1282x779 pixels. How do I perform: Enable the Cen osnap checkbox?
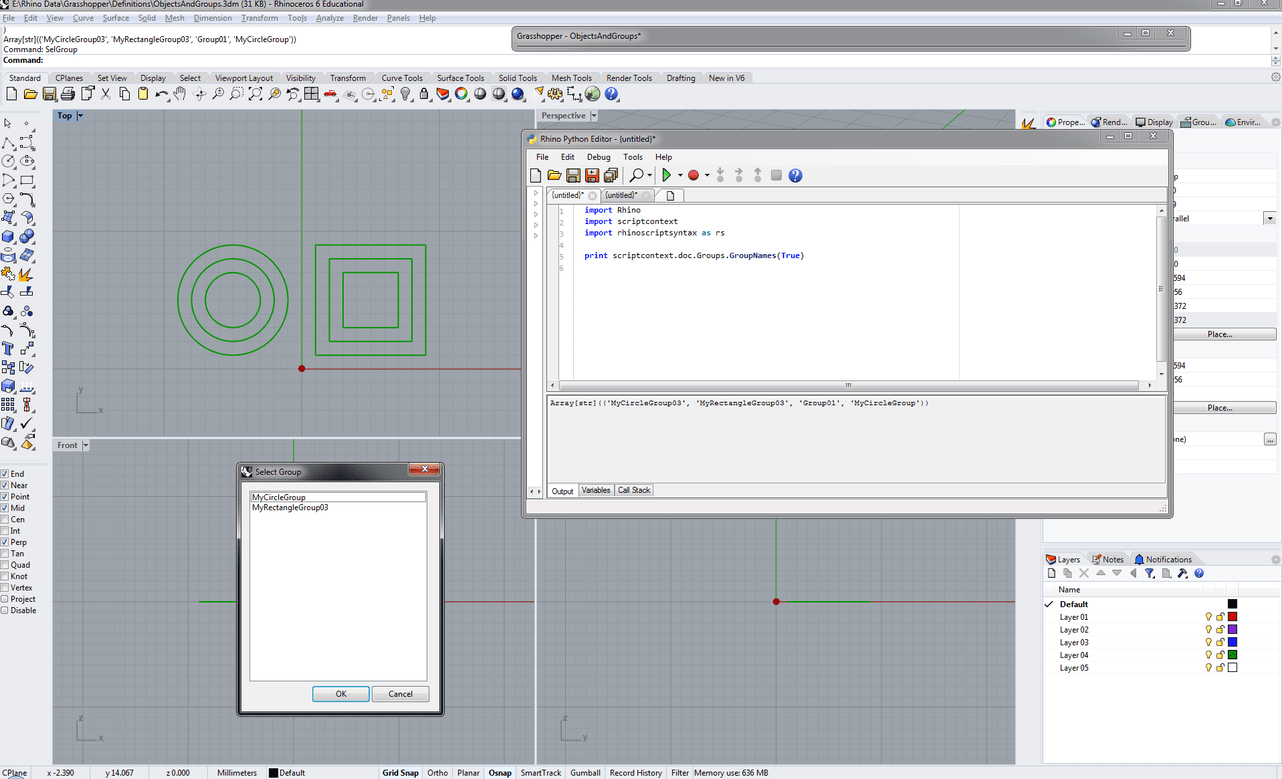5,520
